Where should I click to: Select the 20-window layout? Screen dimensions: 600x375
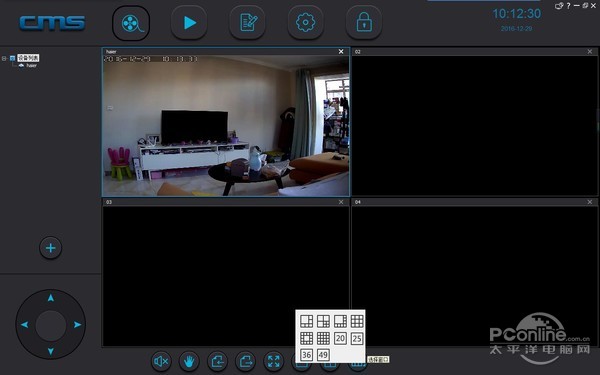point(340,338)
